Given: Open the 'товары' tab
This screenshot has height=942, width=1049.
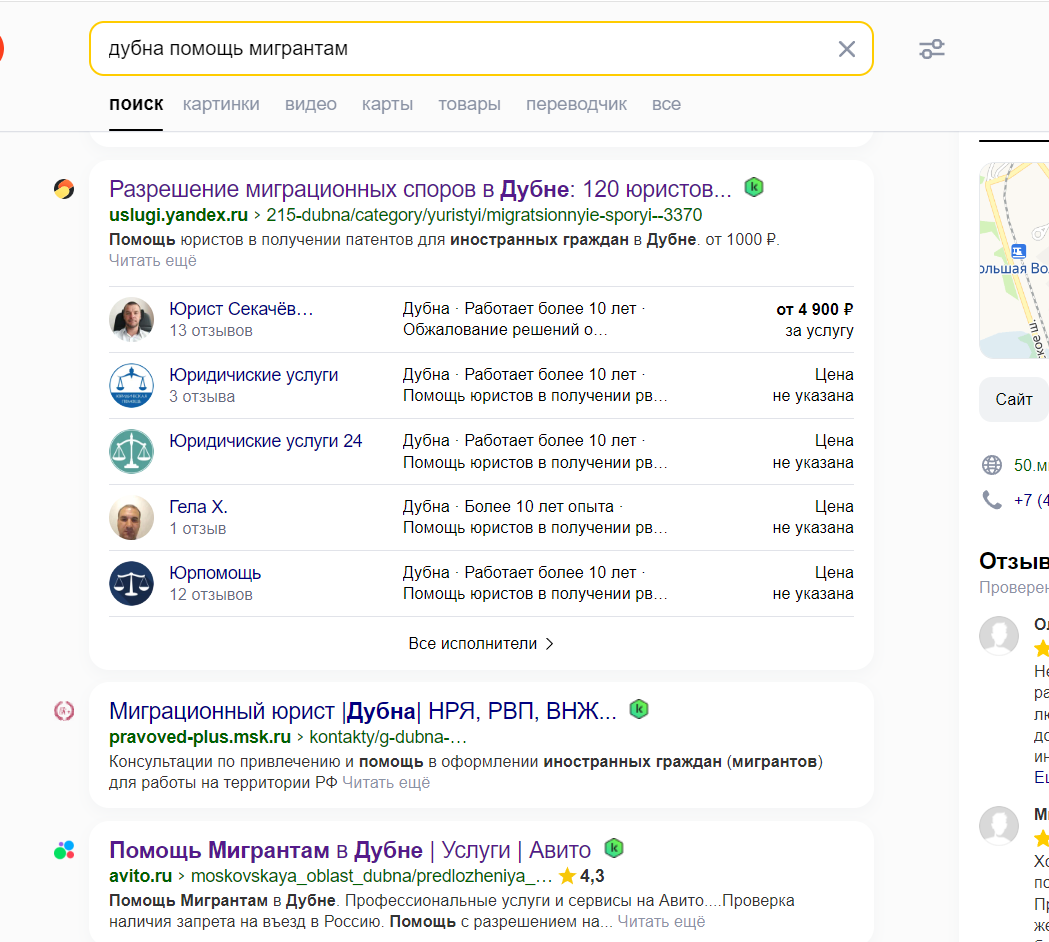Looking at the screenshot, I should 469,104.
